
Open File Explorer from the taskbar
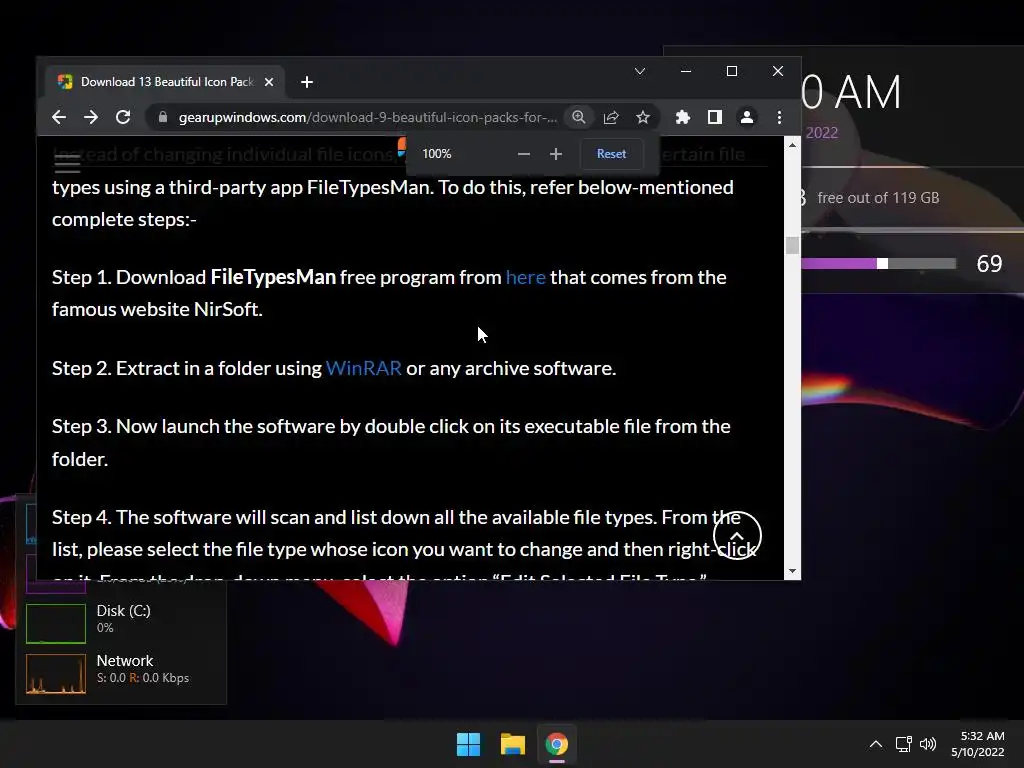pos(513,744)
